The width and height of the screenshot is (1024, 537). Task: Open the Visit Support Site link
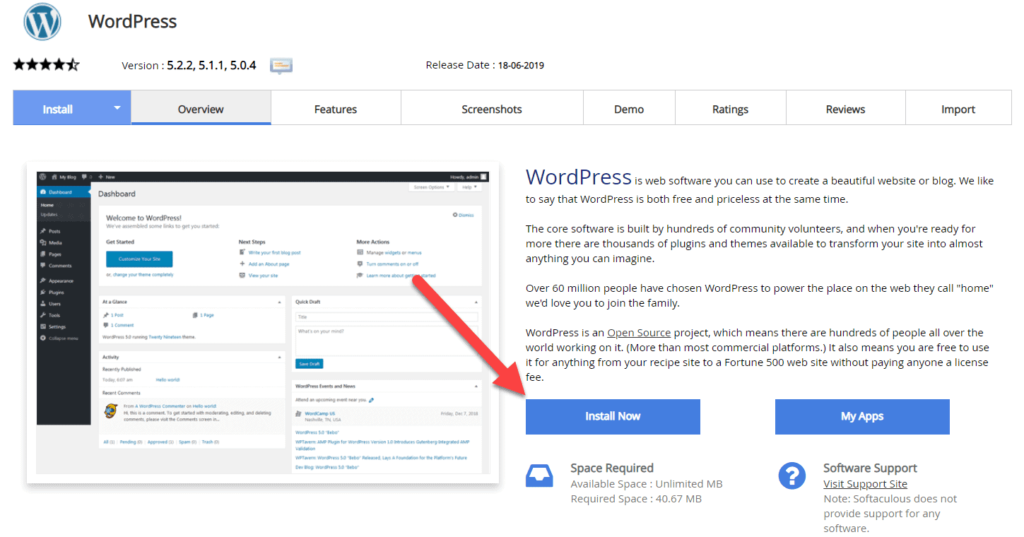click(x=865, y=484)
